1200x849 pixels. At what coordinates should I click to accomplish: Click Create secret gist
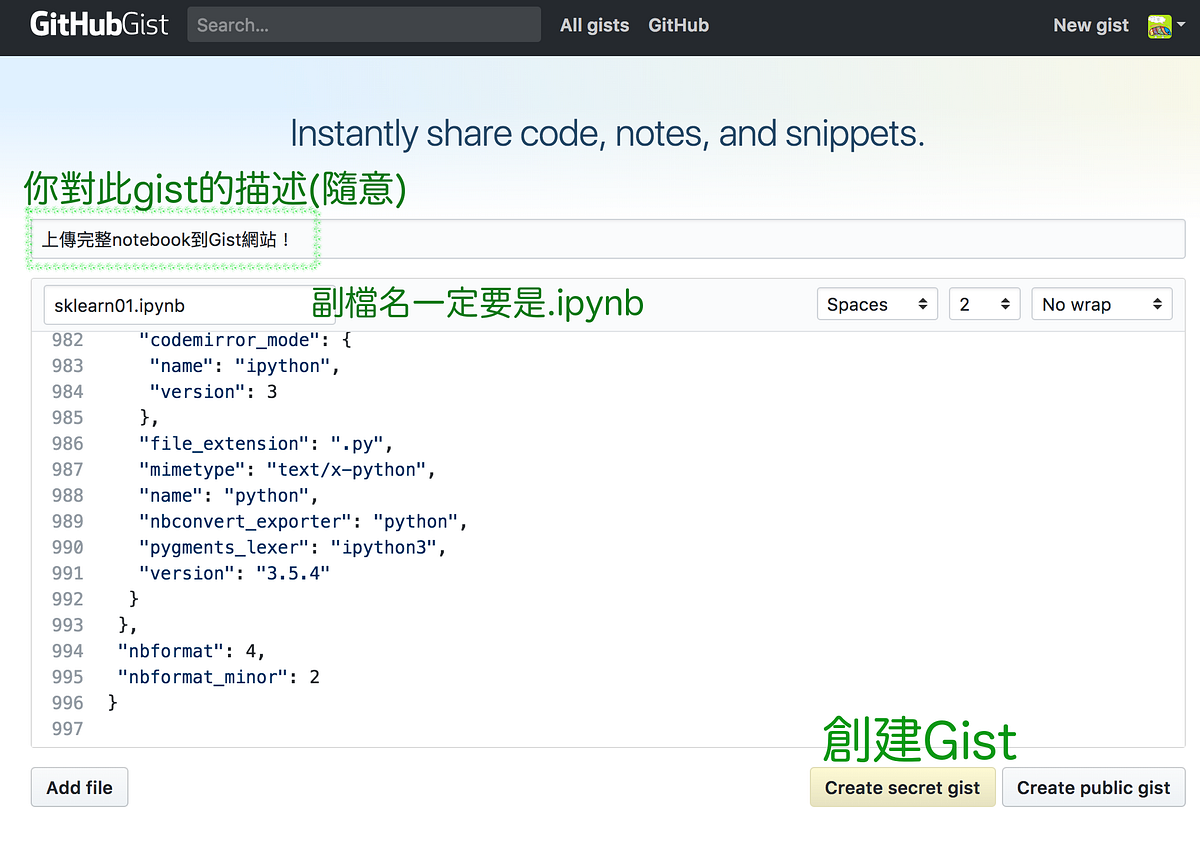[902, 787]
